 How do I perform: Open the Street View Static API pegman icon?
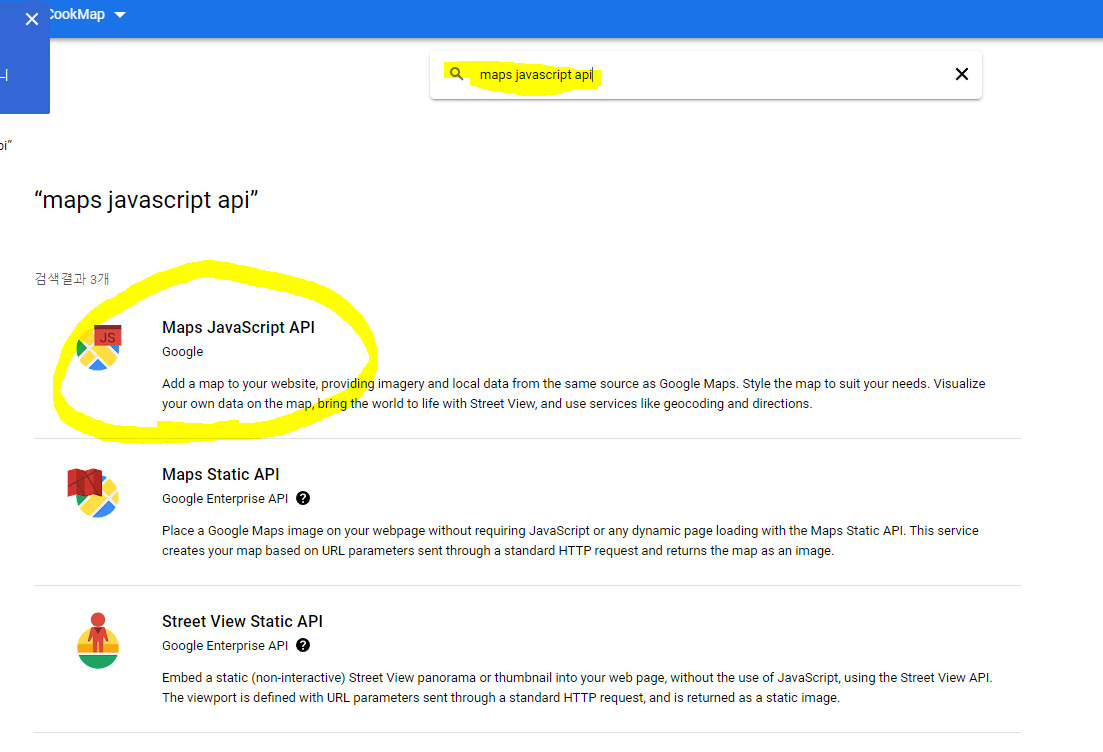click(98, 640)
